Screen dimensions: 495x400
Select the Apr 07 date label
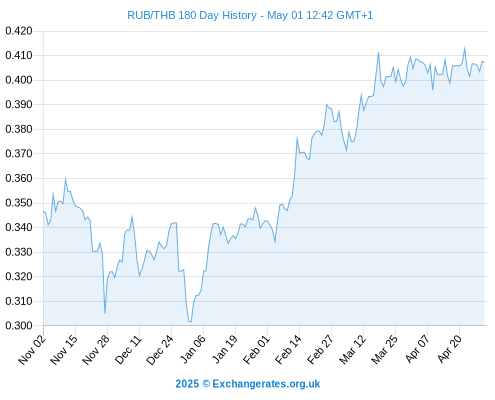point(417,349)
